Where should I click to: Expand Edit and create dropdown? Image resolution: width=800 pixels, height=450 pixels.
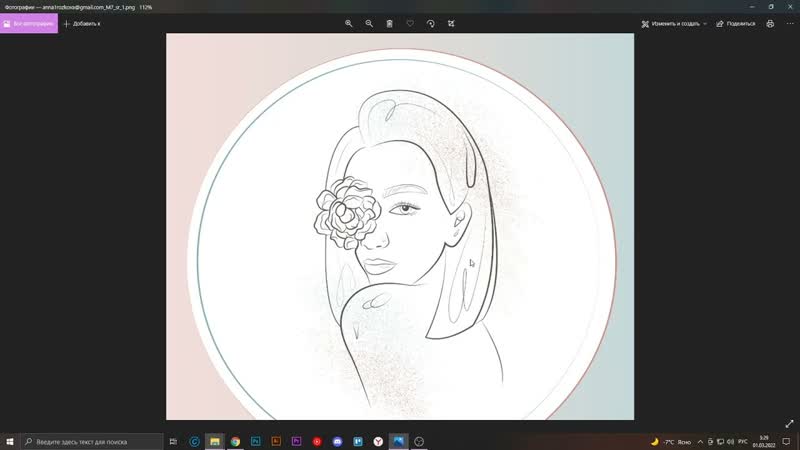point(674,23)
